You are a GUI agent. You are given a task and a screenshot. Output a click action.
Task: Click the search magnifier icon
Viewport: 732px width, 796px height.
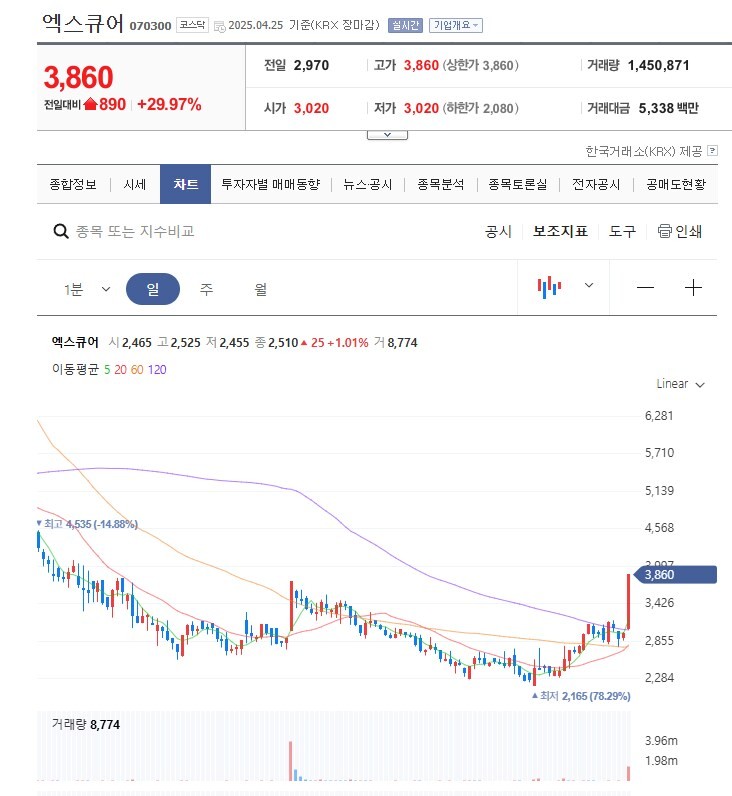(x=61, y=231)
